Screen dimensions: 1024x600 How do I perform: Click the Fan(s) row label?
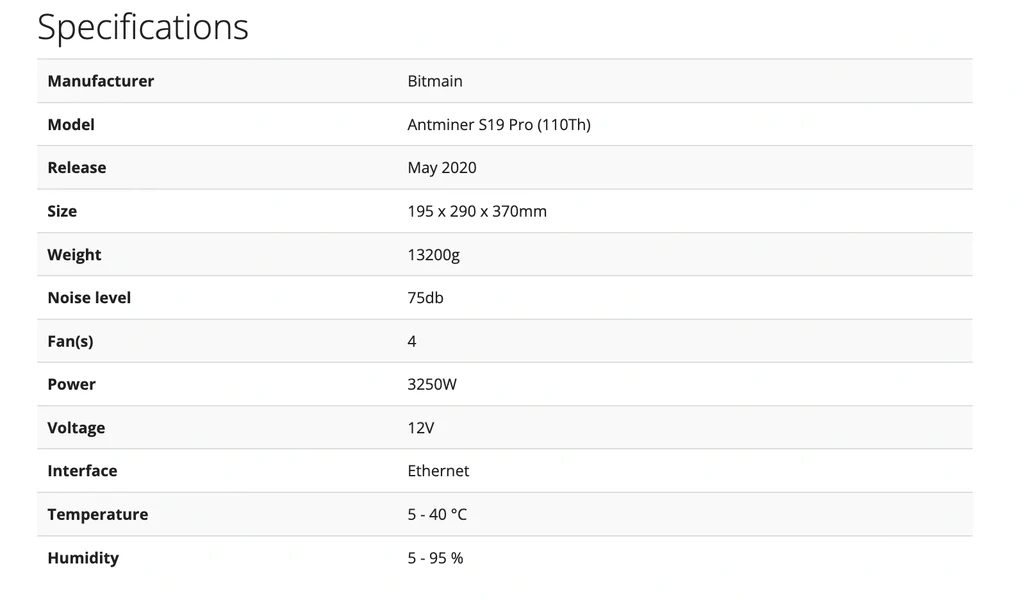tap(70, 341)
